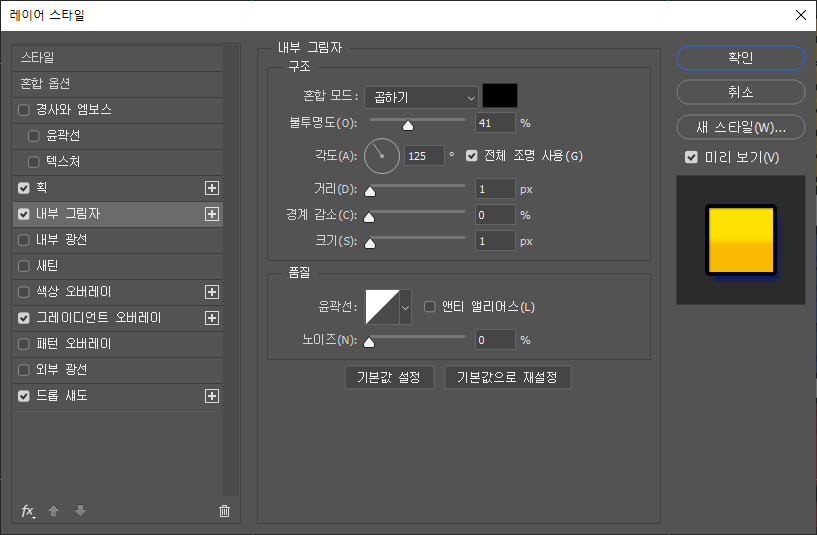Enable the 윤곽선 sub-option checkbox
This screenshot has height=535, width=817.
click(33, 136)
